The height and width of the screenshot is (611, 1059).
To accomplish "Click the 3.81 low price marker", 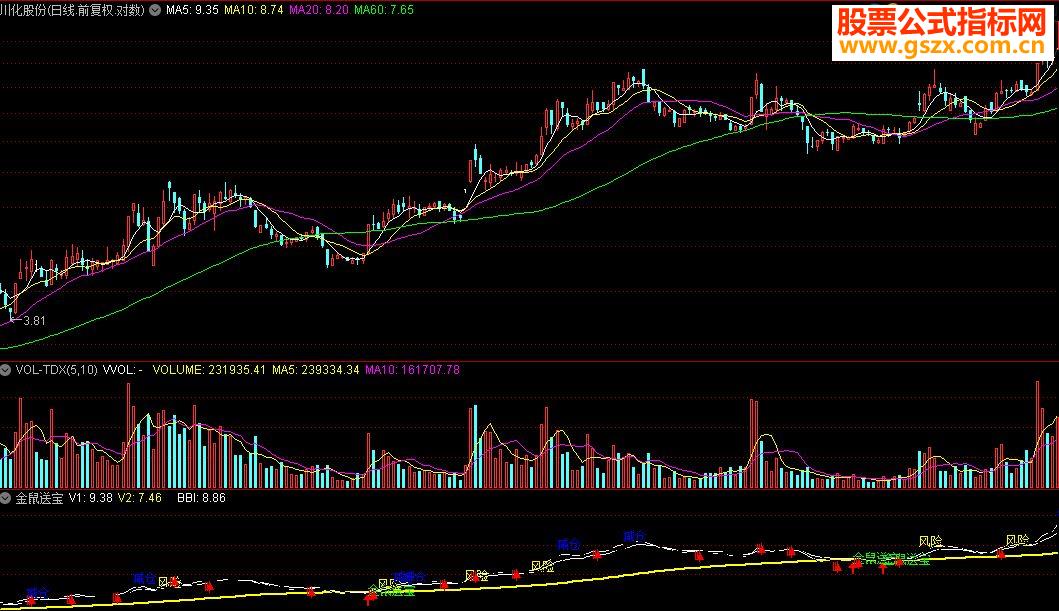I will pos(34,321).
